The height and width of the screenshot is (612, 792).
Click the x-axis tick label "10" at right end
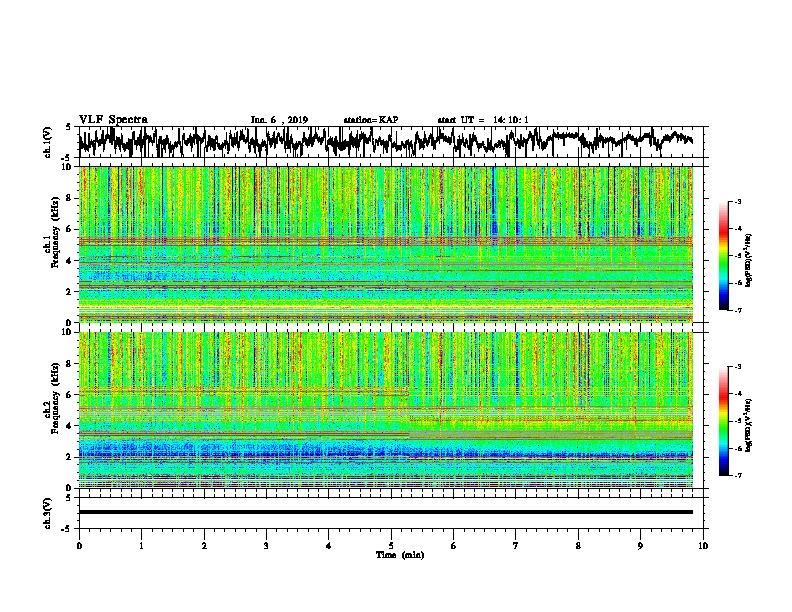click(703, 546)
